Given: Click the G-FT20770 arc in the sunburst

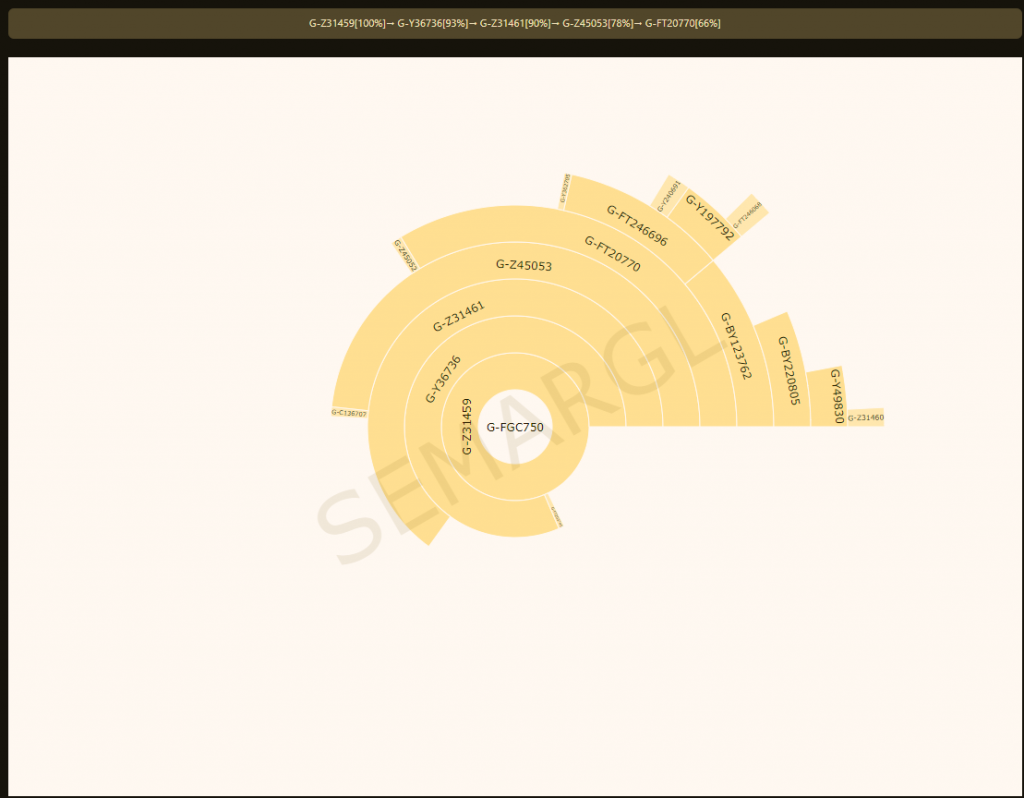Looking at the screenshot, I should [612, 254].
